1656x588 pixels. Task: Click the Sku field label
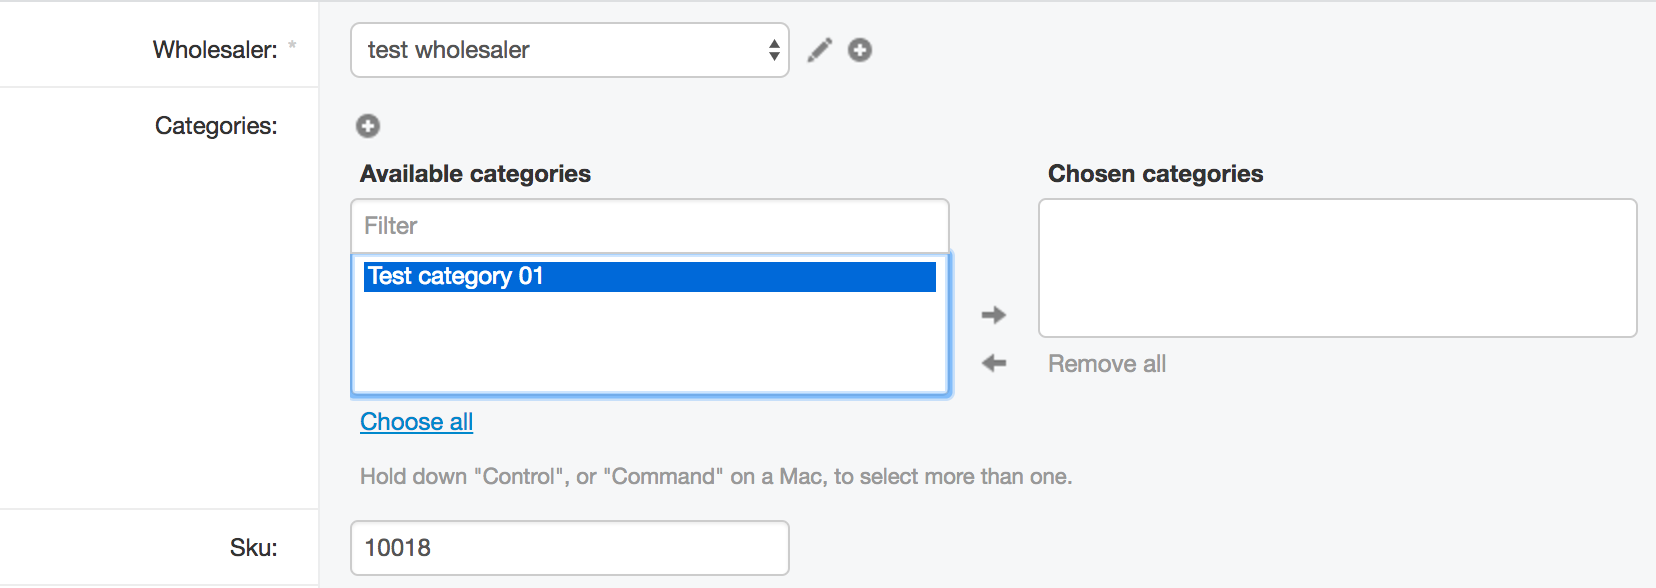click(x=254, y=548)
